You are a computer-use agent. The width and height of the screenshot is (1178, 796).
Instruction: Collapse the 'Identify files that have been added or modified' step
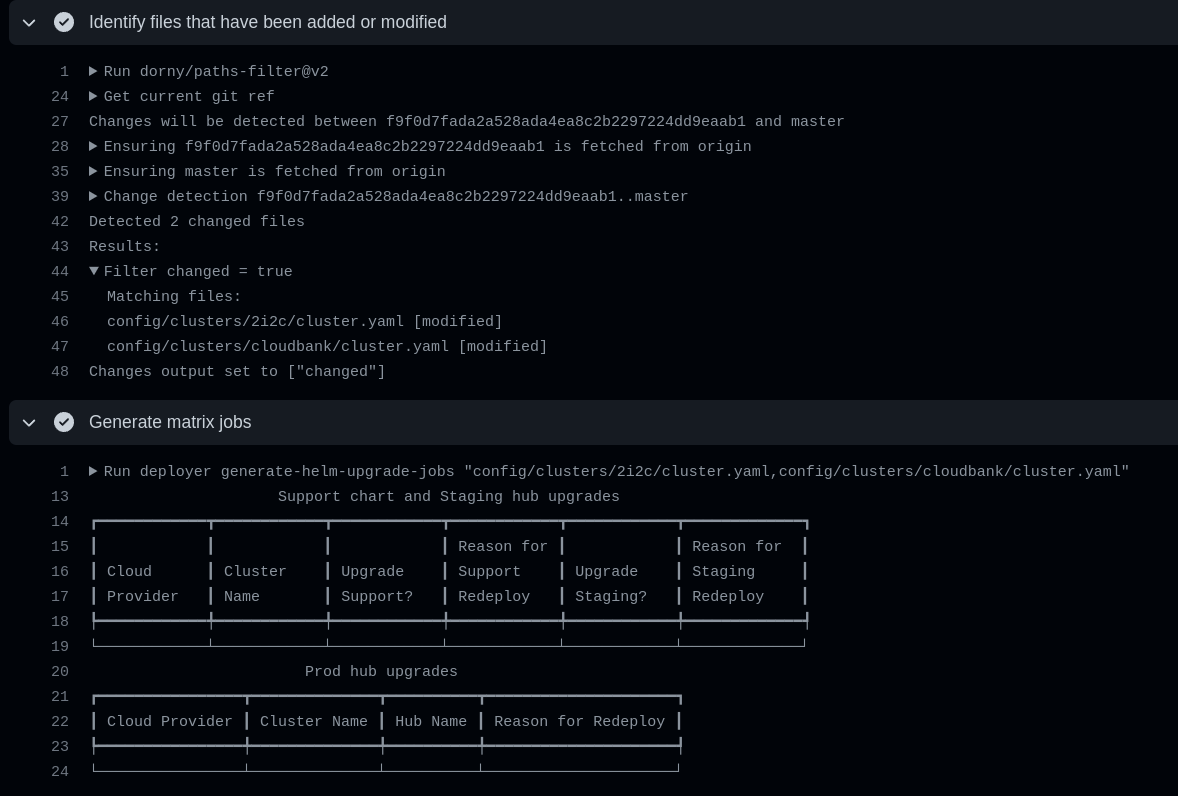click(x=29, y=22)
